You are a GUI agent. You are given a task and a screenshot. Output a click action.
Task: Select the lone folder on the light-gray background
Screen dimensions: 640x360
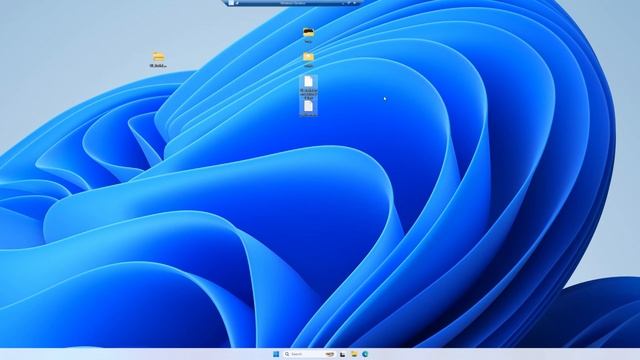coord(158,59)
